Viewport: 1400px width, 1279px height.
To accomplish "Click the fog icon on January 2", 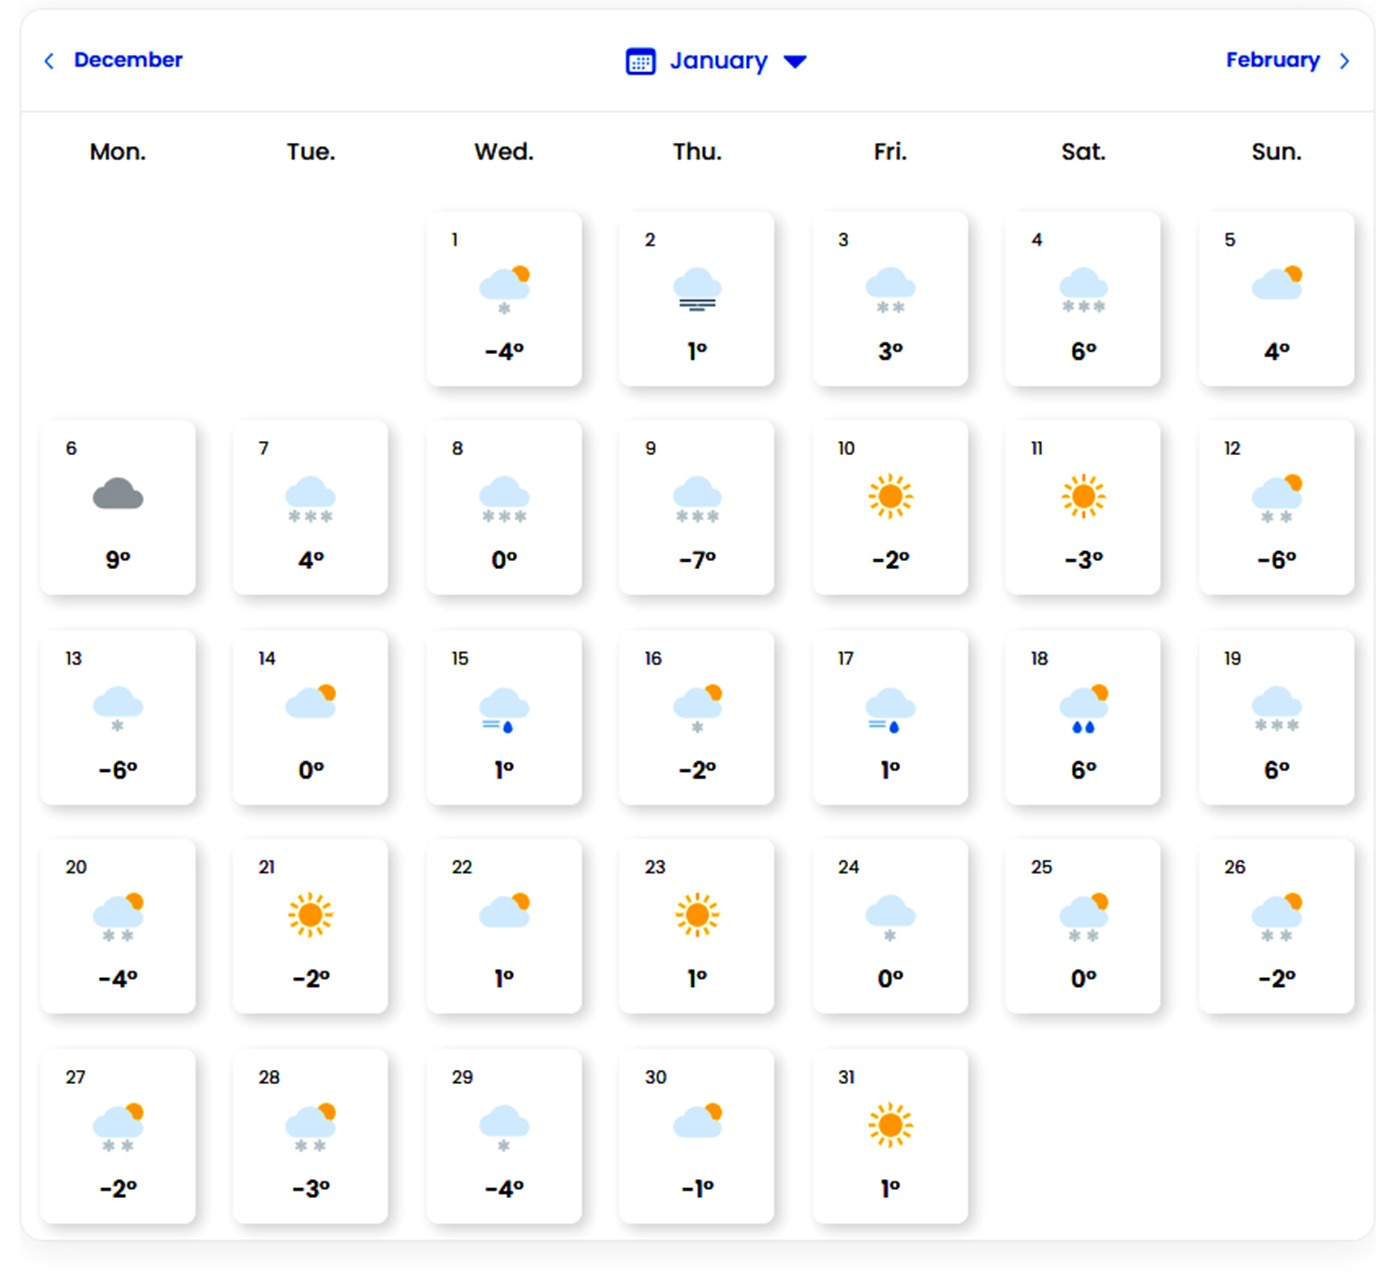I will click(697, 289).
